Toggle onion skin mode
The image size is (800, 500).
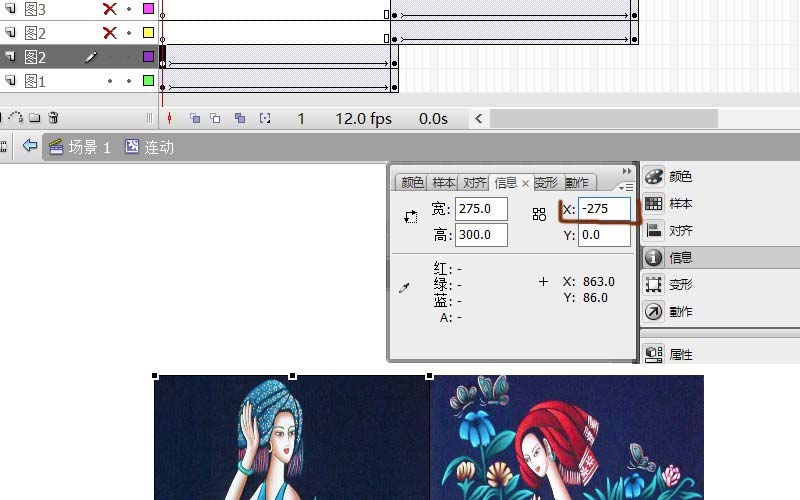[194, 118]
